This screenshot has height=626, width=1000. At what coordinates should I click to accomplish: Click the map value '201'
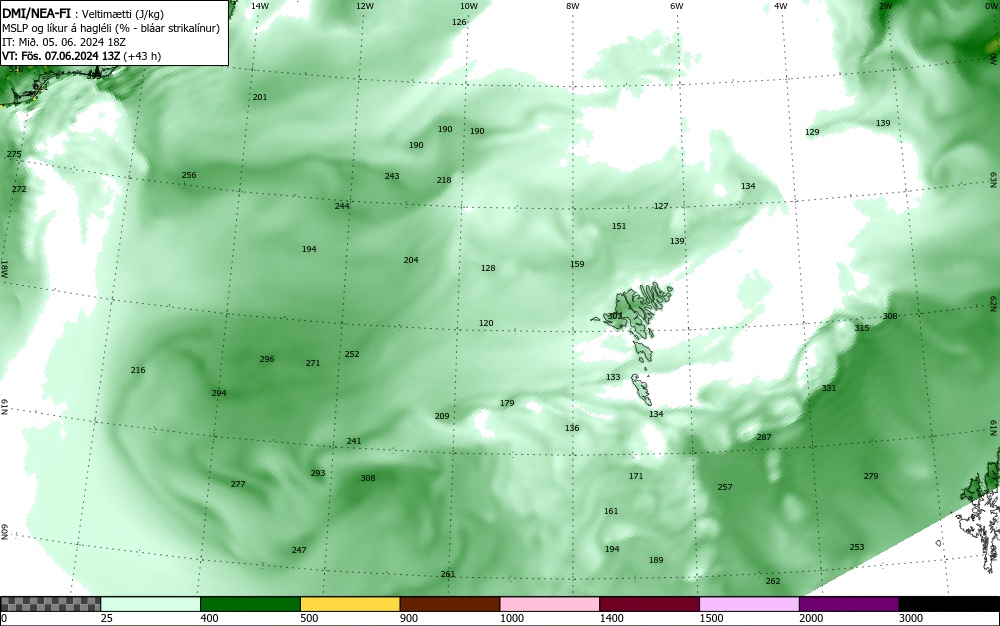click(x=260, y=98)
